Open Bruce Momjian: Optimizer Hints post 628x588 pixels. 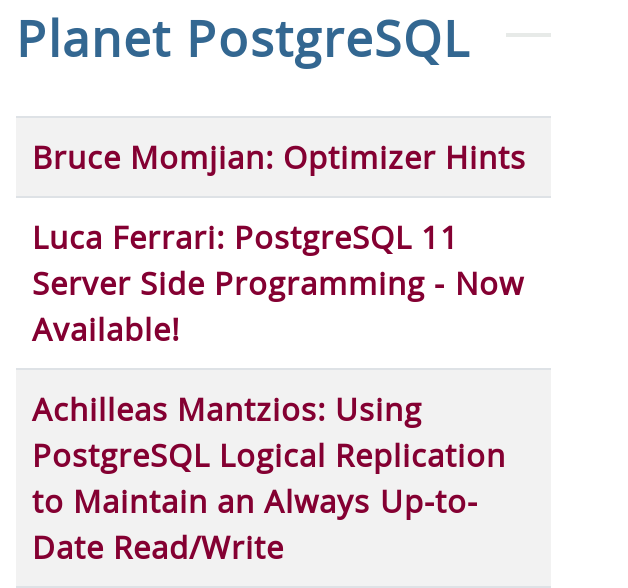tap(279, 158)
